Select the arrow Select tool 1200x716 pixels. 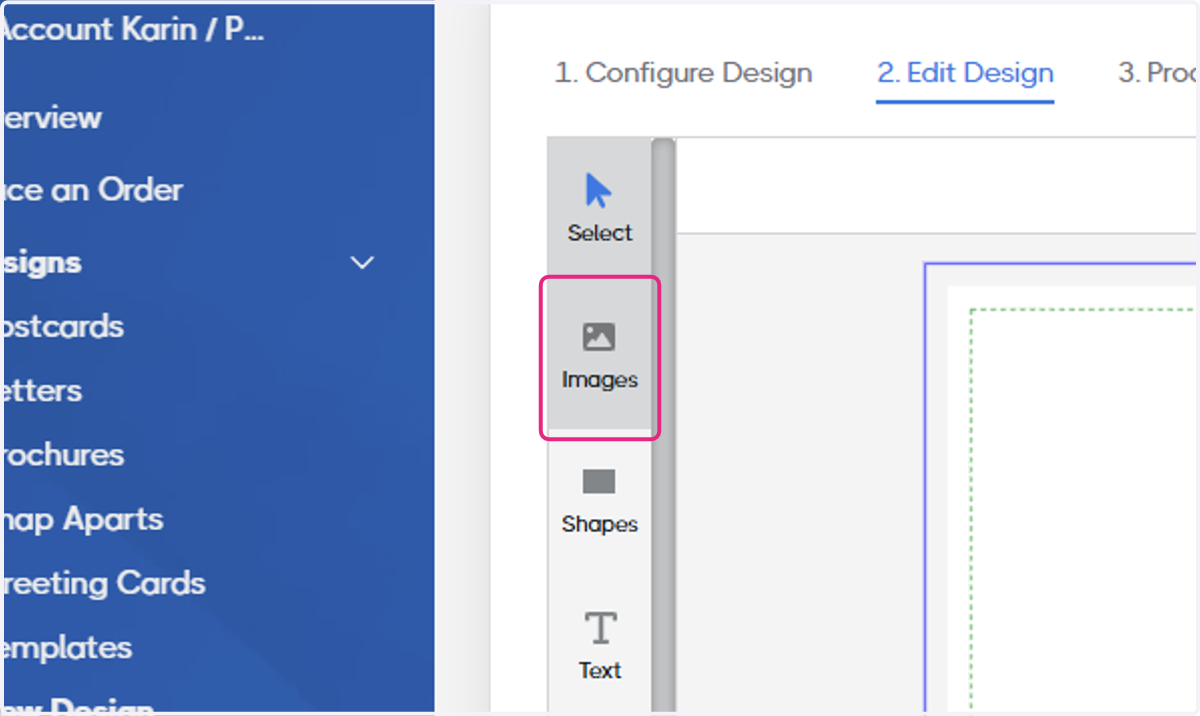click(599, 208)
